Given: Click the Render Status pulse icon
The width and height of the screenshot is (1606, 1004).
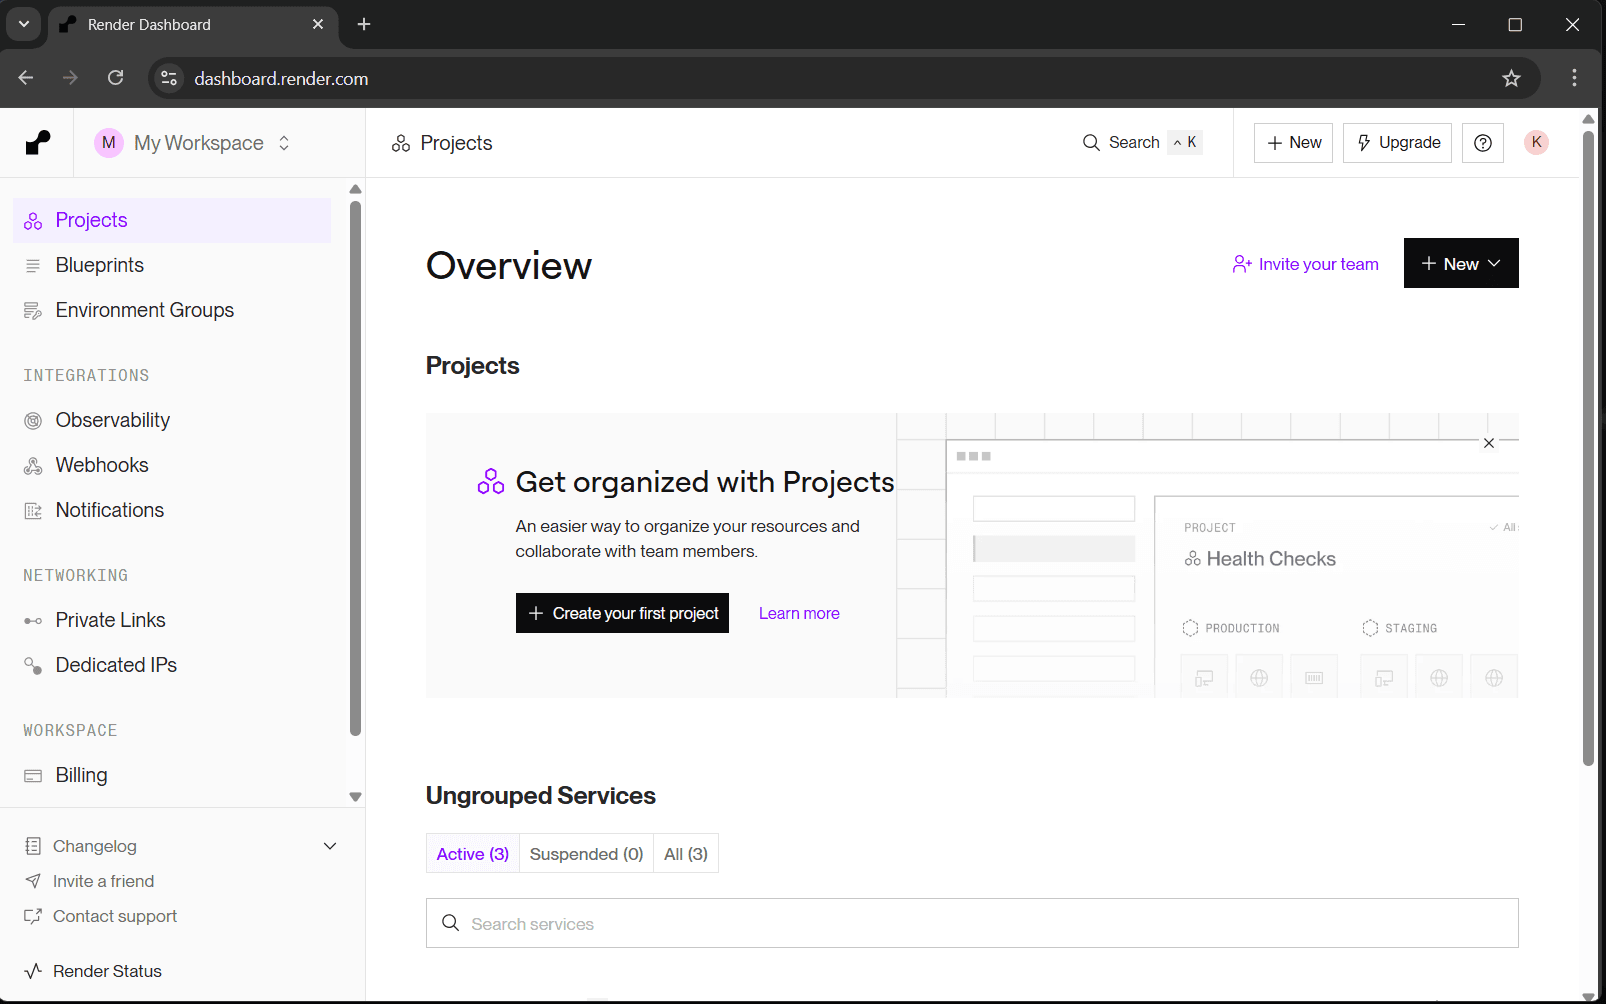Looking at the screenshot, I should [33, 971].
